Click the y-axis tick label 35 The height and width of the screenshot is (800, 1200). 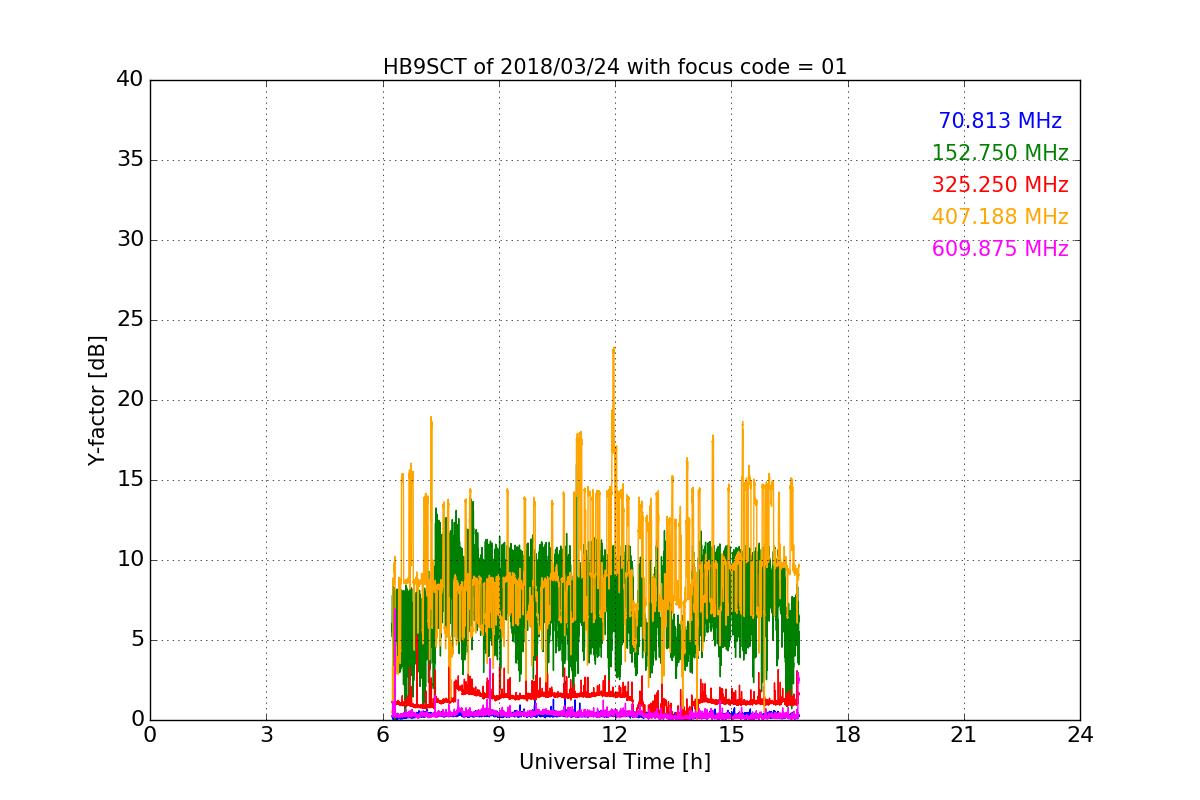pyautogui.click(x=130, y=160)
